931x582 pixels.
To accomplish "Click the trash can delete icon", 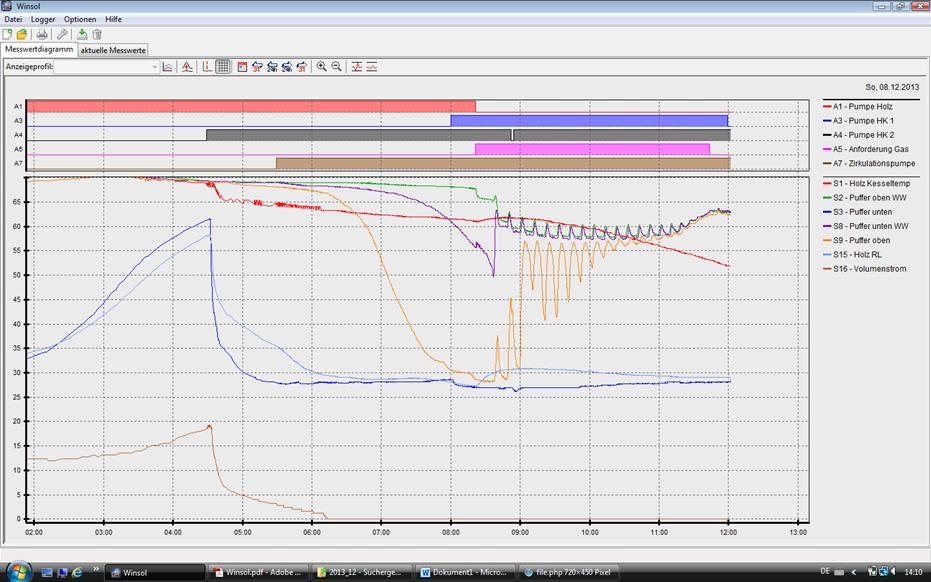I will 97,34.
